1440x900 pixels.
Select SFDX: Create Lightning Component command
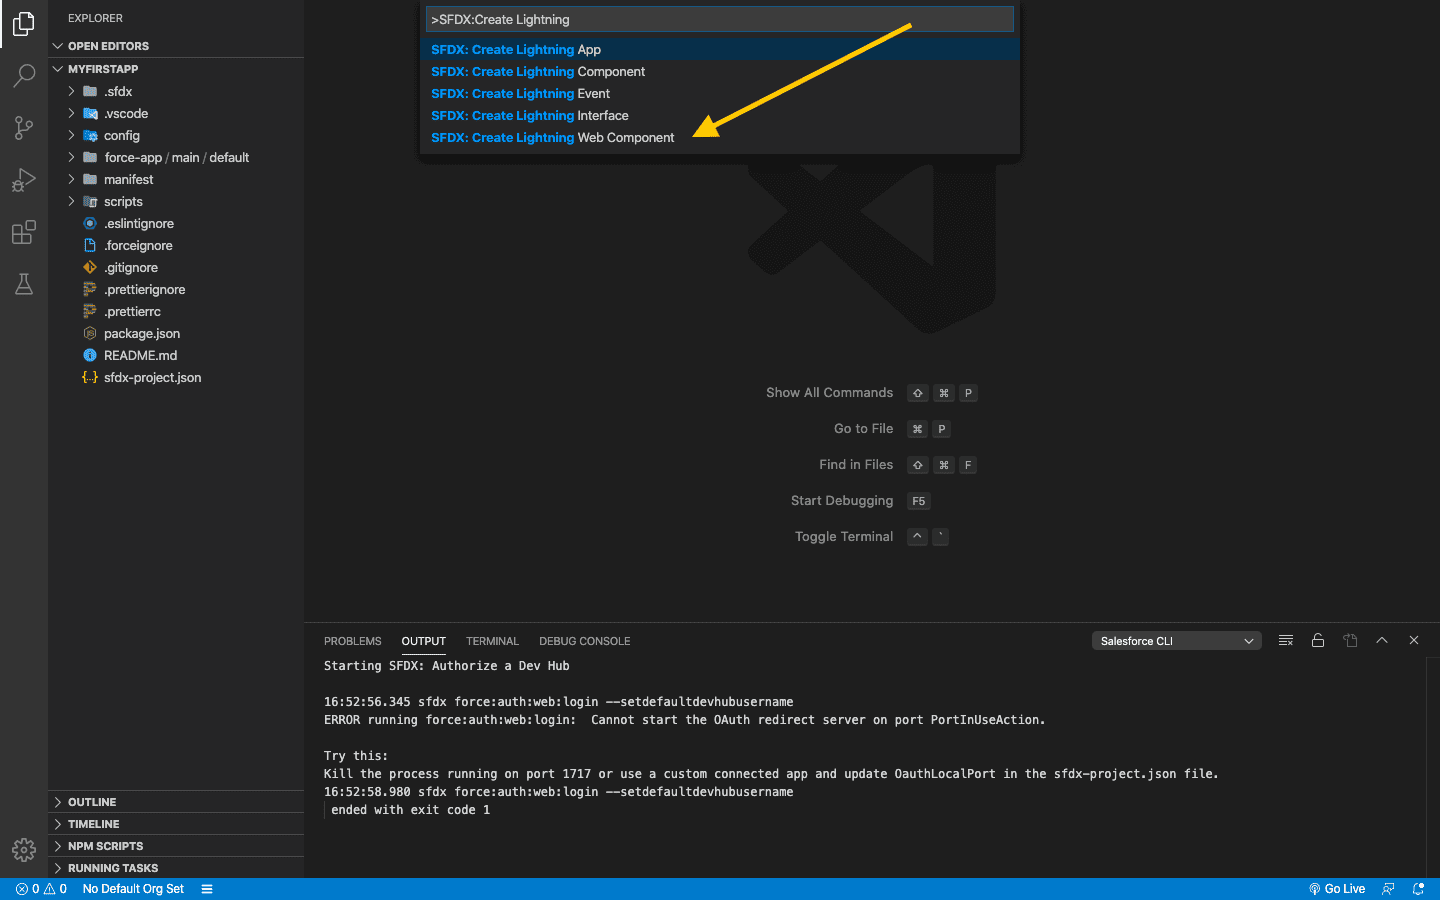point(720,71)
